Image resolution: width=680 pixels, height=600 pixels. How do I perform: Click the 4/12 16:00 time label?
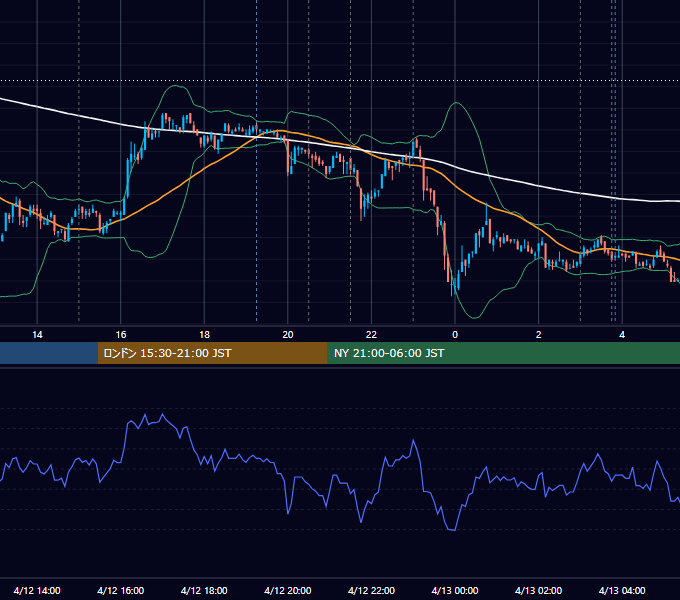click(x=121, y=590)
